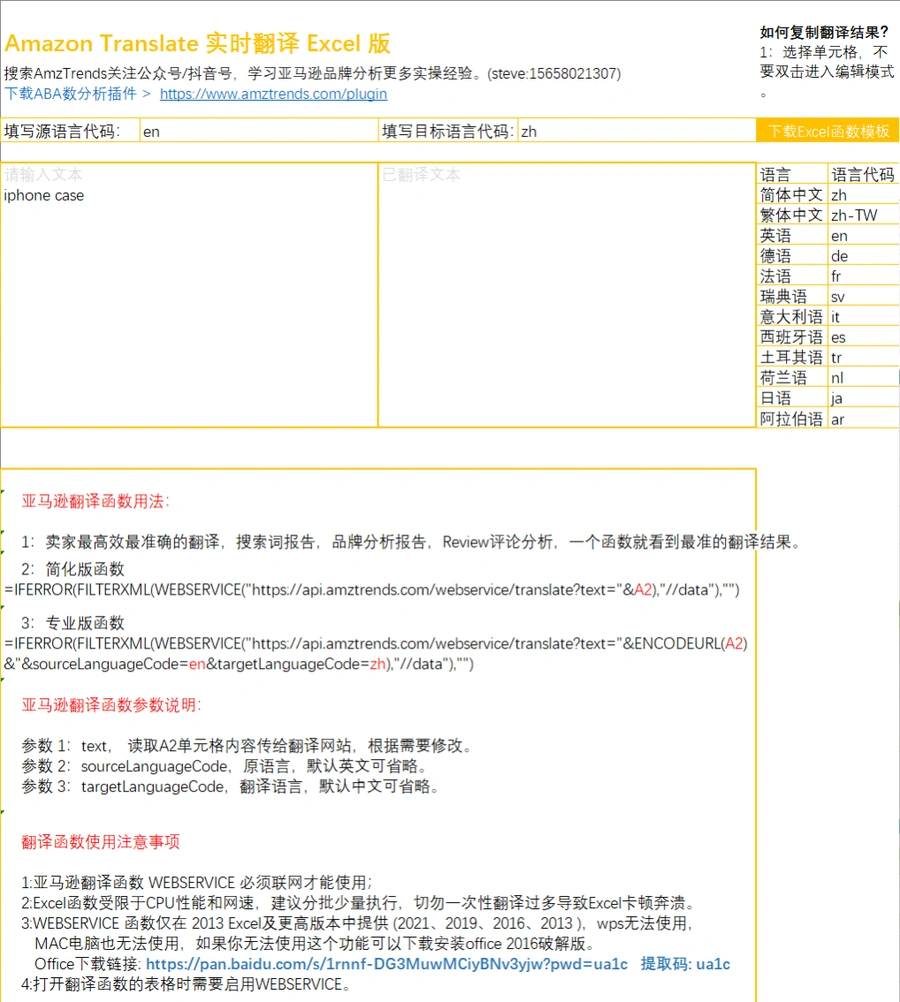Click the 参数 3 targetLanguageCode line
Viewport: 900px width, 1002px height.
(x=231, y=786)
